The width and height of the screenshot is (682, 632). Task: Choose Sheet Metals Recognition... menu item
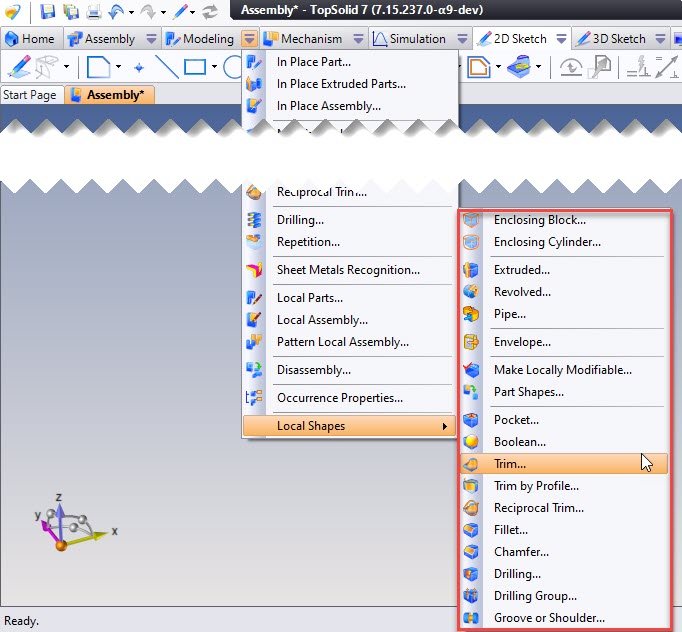pos(350,270)
